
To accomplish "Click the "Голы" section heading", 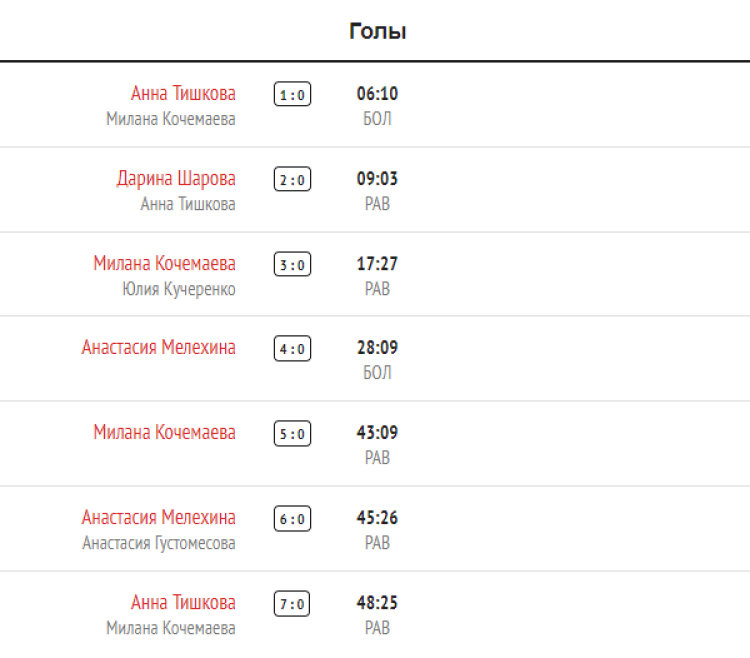I will [x=377, y=31].
